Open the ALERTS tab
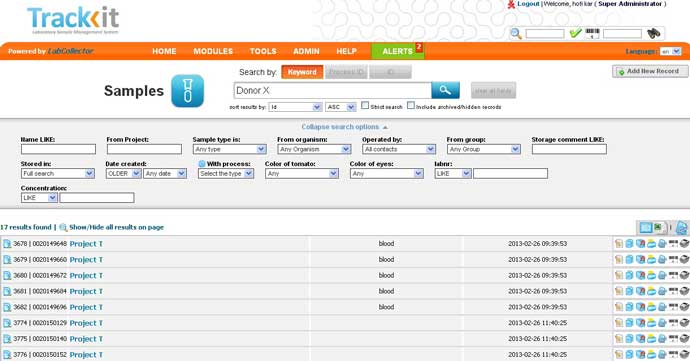Image resolution: width=690 pixels, height=361 pixels. pos(397,51)
